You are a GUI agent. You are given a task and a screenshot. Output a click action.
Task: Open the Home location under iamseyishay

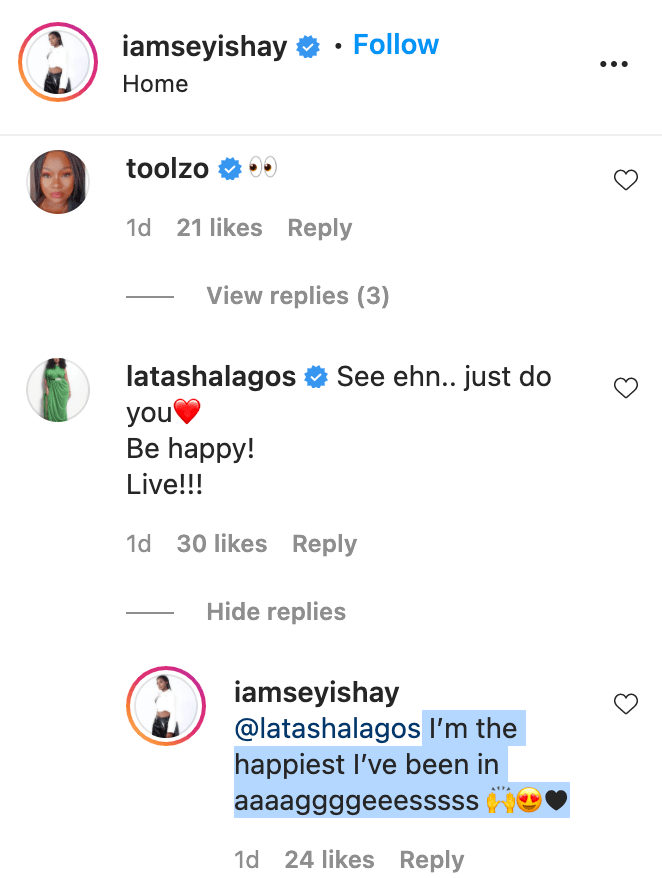coord(155,84)
